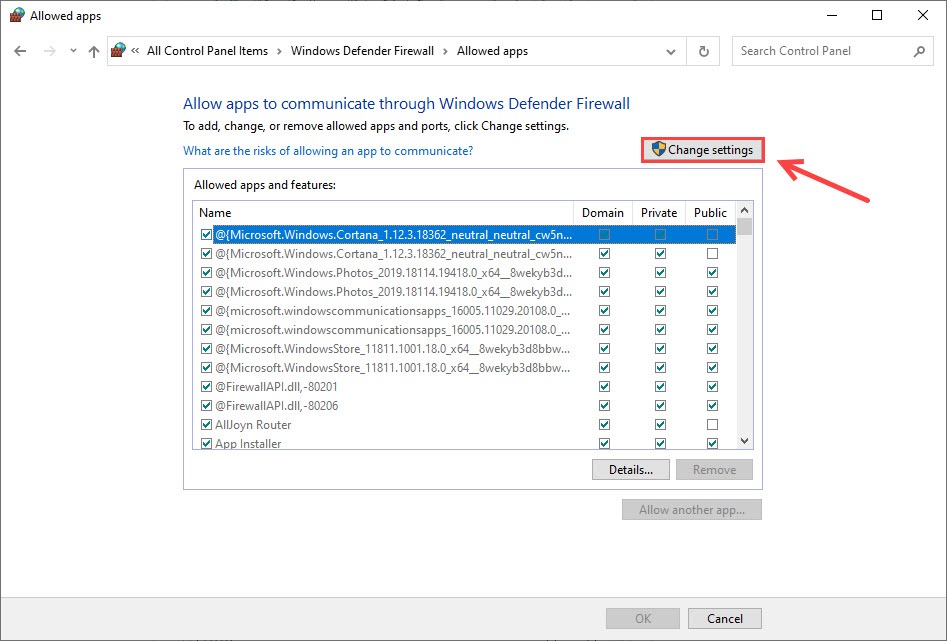Viewport: 947px width, 641px height.
Task: Click Allow another app... button
Action: pyautogui.click(x=692, y=509)
